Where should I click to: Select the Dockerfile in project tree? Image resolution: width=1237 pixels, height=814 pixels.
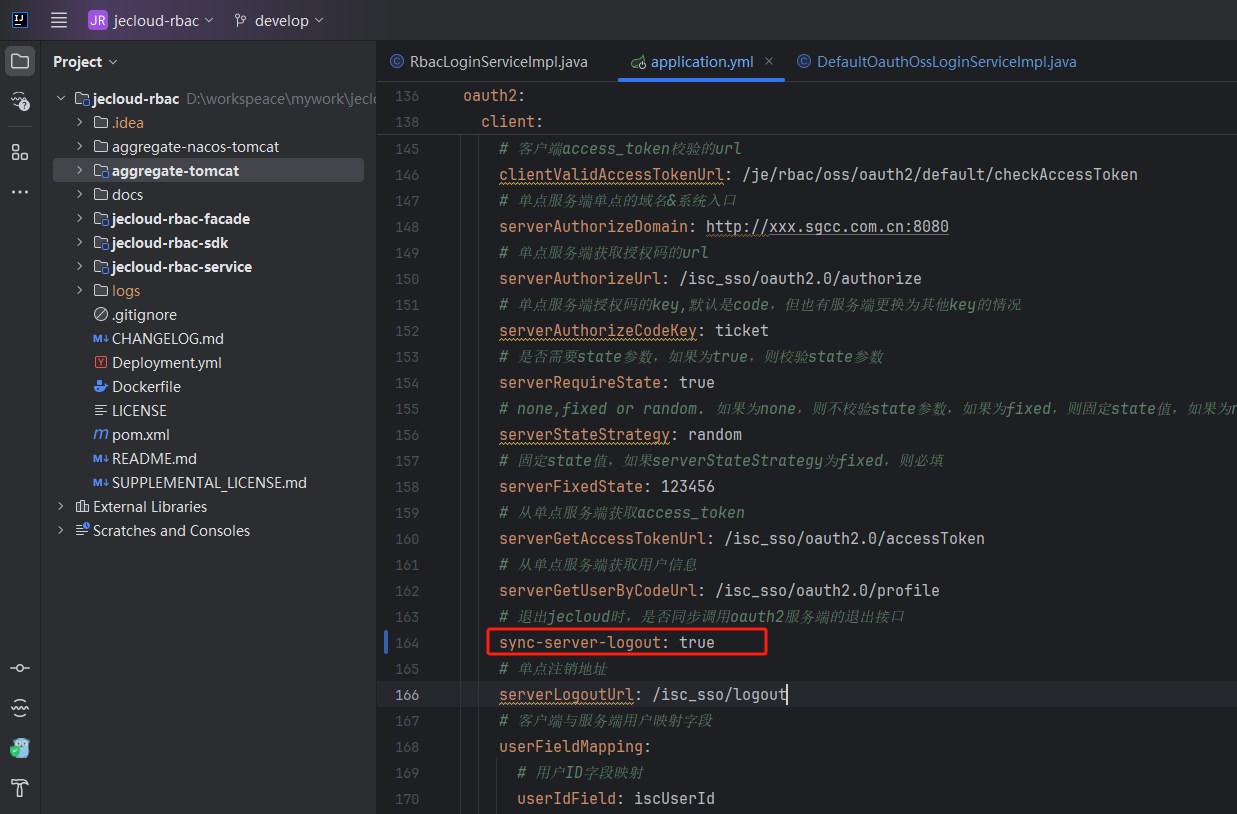click(x=146, y=387)
